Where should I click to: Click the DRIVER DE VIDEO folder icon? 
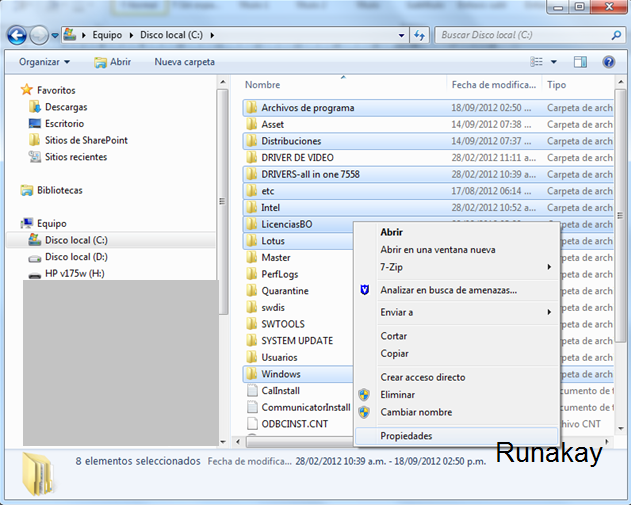(252, 157)
